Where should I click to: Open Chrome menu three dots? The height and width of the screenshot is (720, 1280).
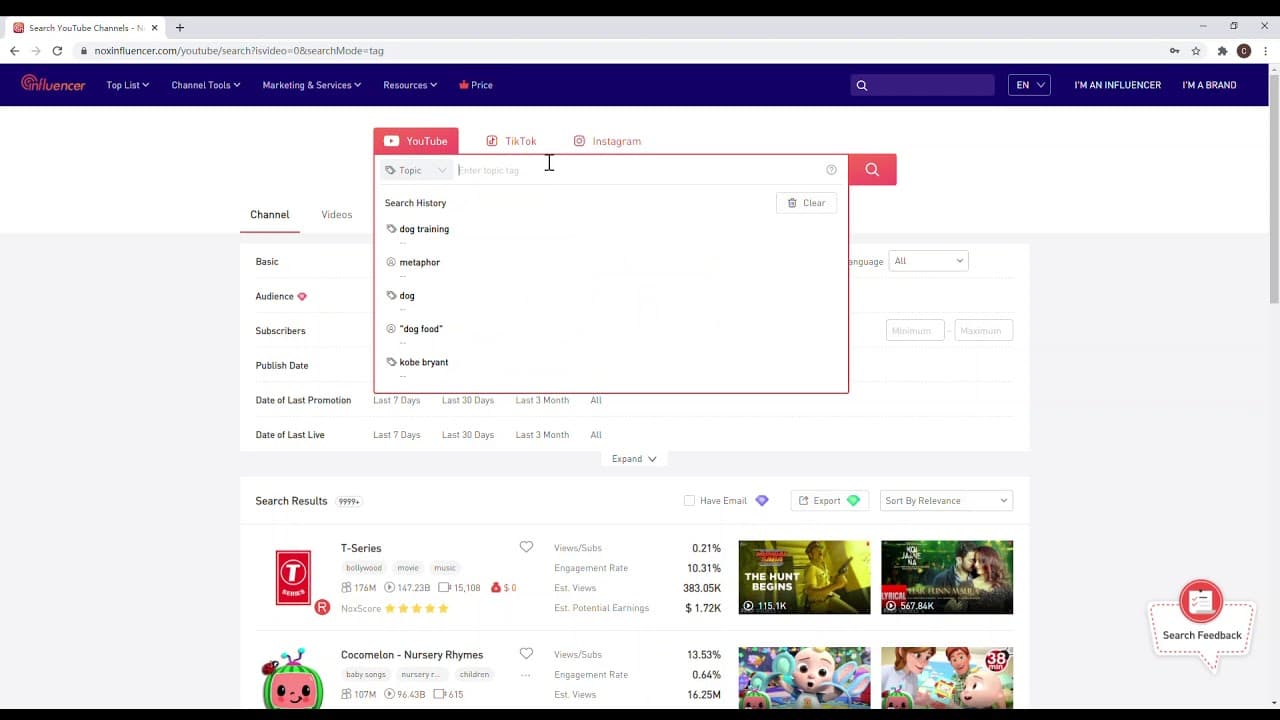coord(1265,51)
